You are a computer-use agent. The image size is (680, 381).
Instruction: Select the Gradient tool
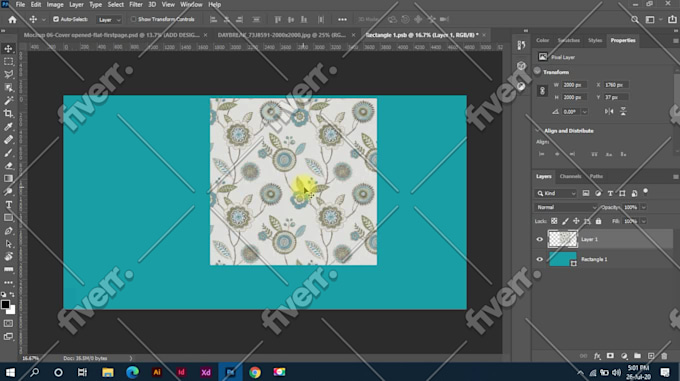(8, 179)
